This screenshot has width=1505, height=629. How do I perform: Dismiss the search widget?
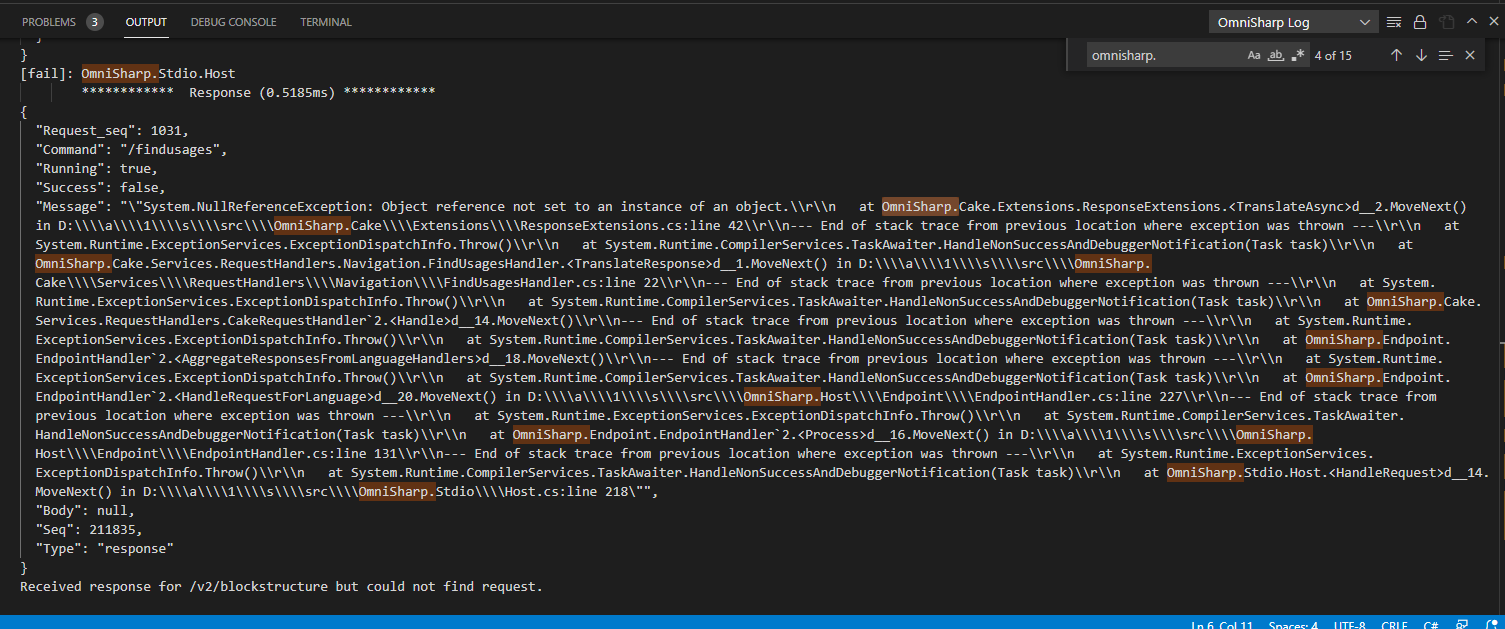click(1470, 55)
